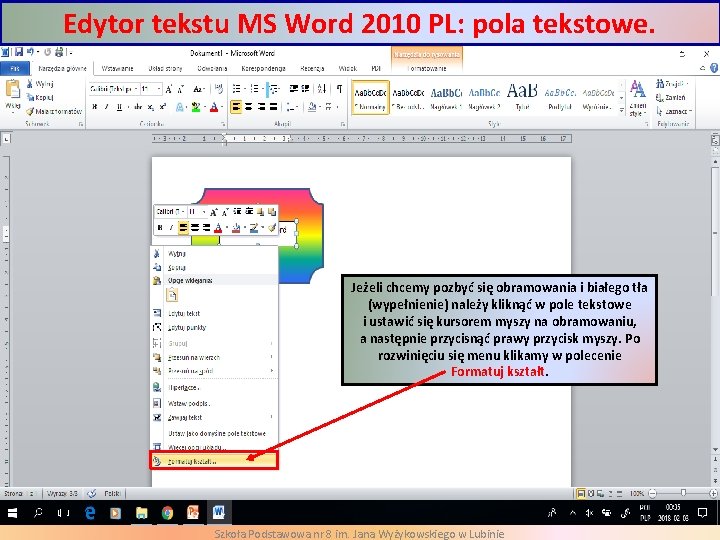Click bold on the floating mini toolbar
This screenshot has height=540, width=720.
click(160, 227)
